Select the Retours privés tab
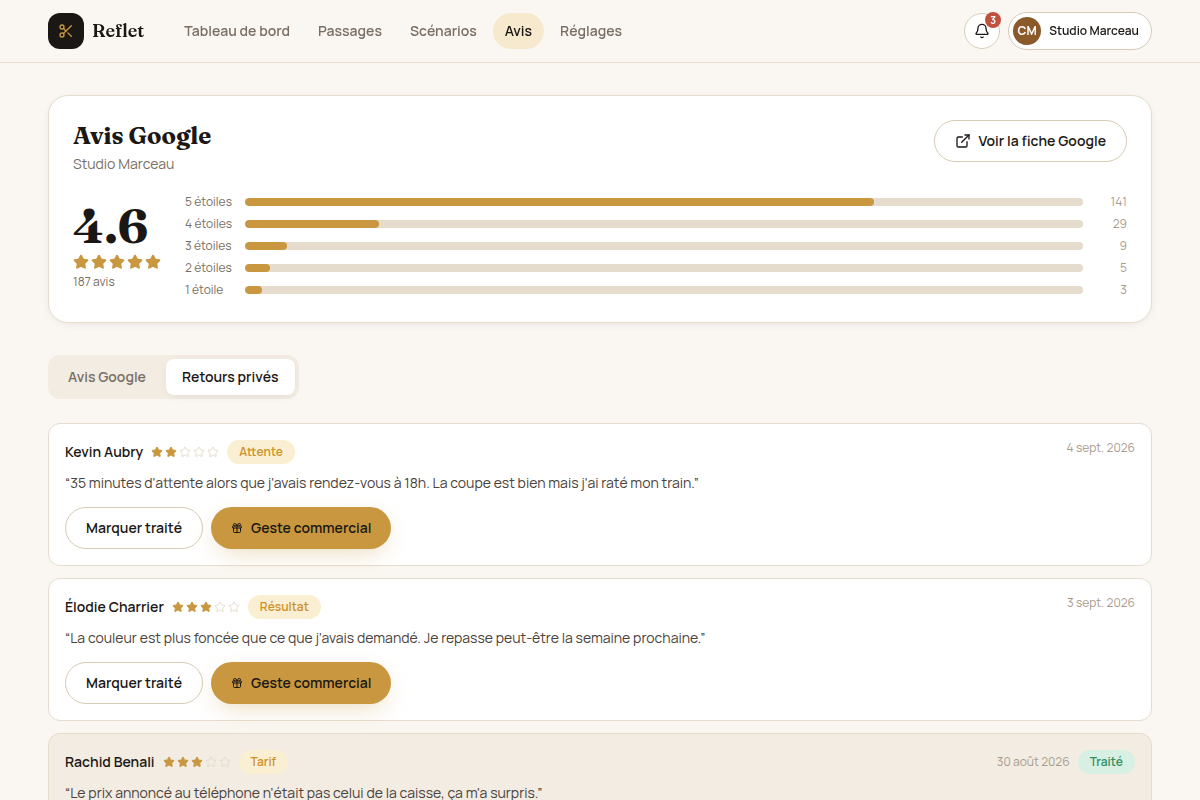This screenshot has width=1200, height=800. tap(230, 377)
